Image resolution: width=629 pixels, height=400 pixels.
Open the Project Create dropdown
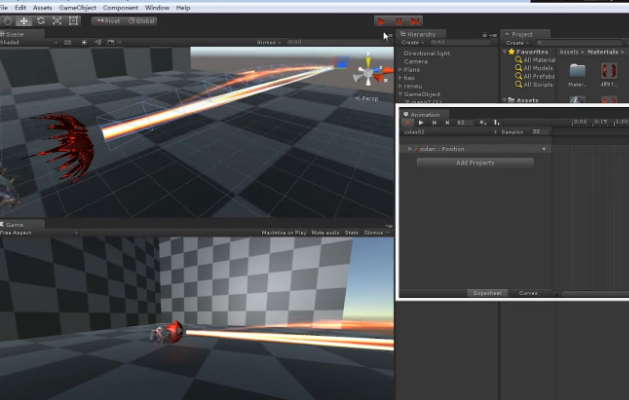pyautogui.click(x=517, y=43)
